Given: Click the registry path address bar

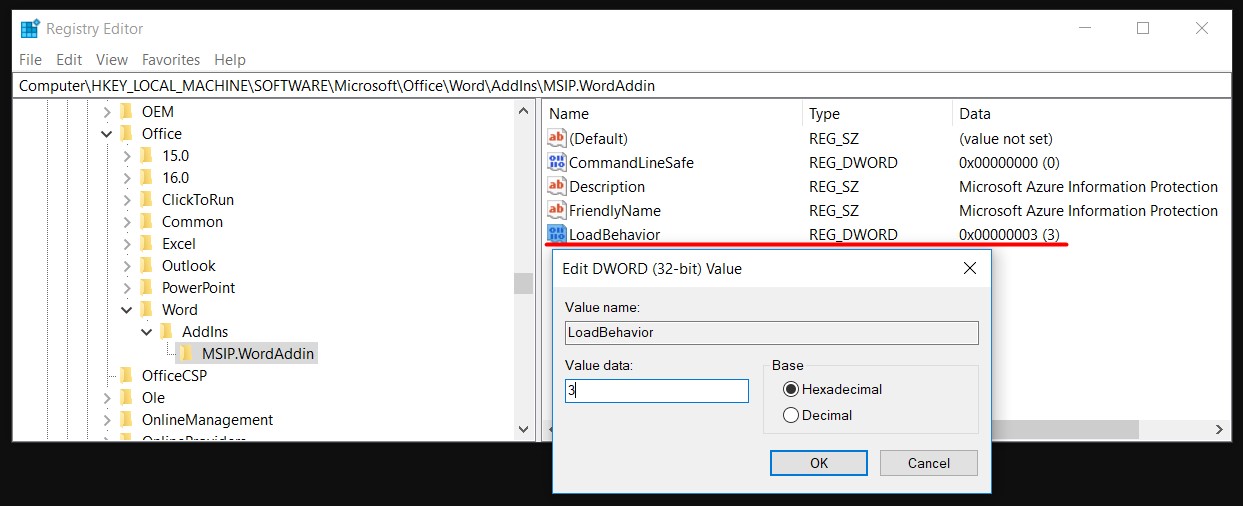Looking at the screenshot, I should [624, 86].
